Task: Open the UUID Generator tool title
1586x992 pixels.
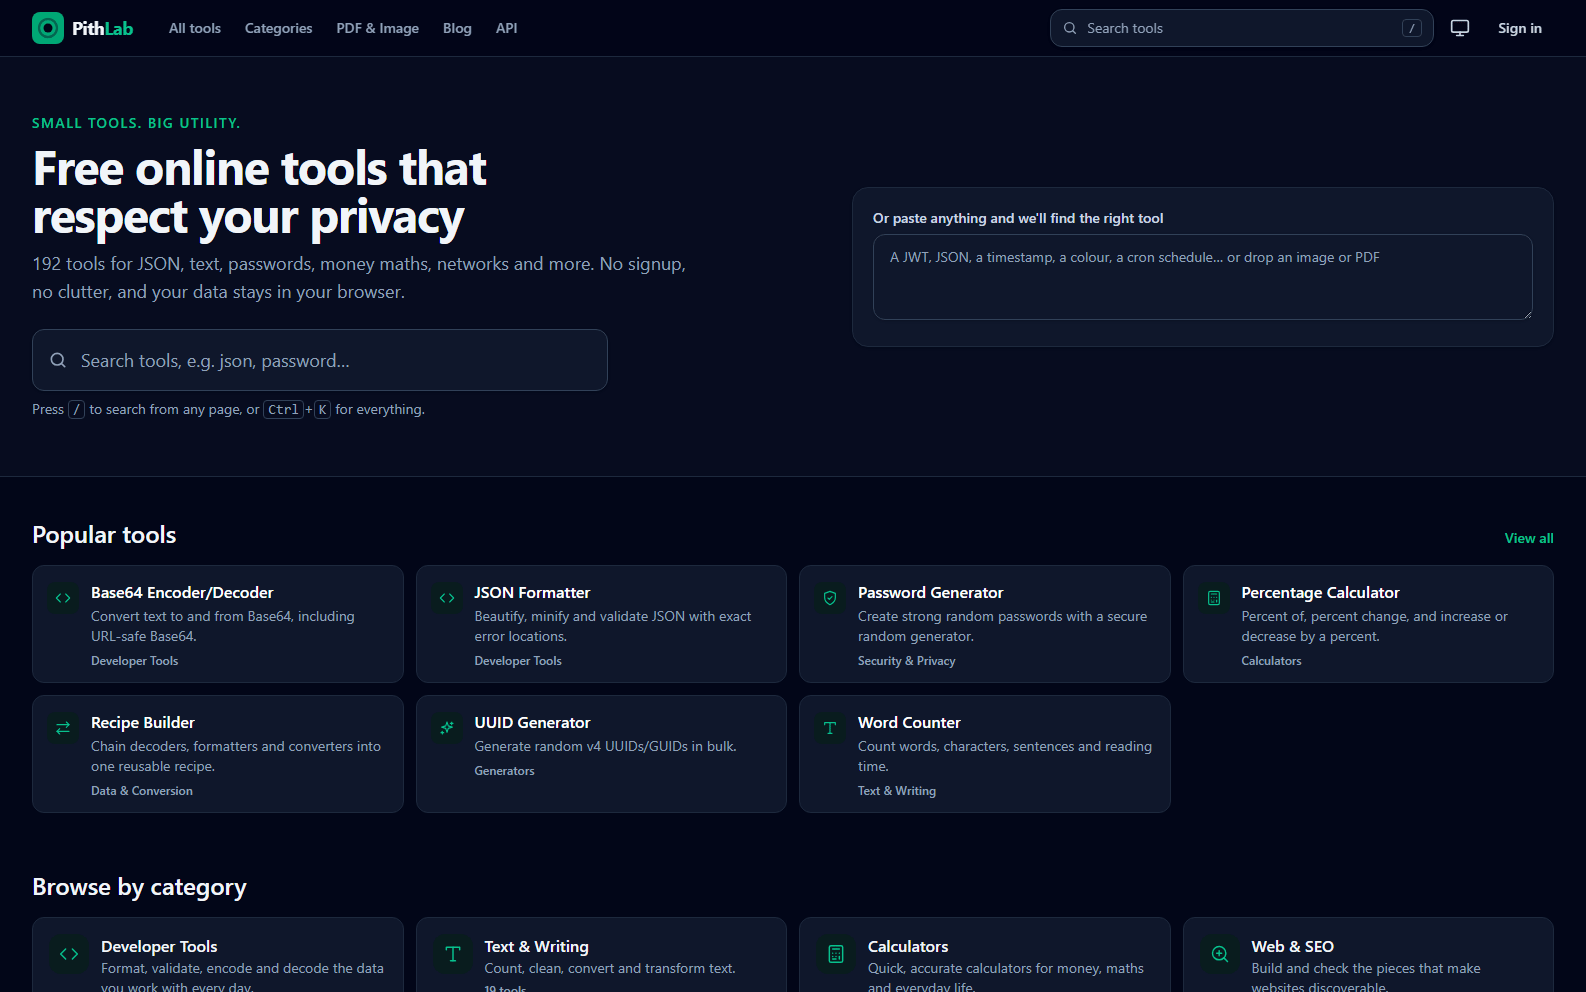Action: [x=532, y=723]
